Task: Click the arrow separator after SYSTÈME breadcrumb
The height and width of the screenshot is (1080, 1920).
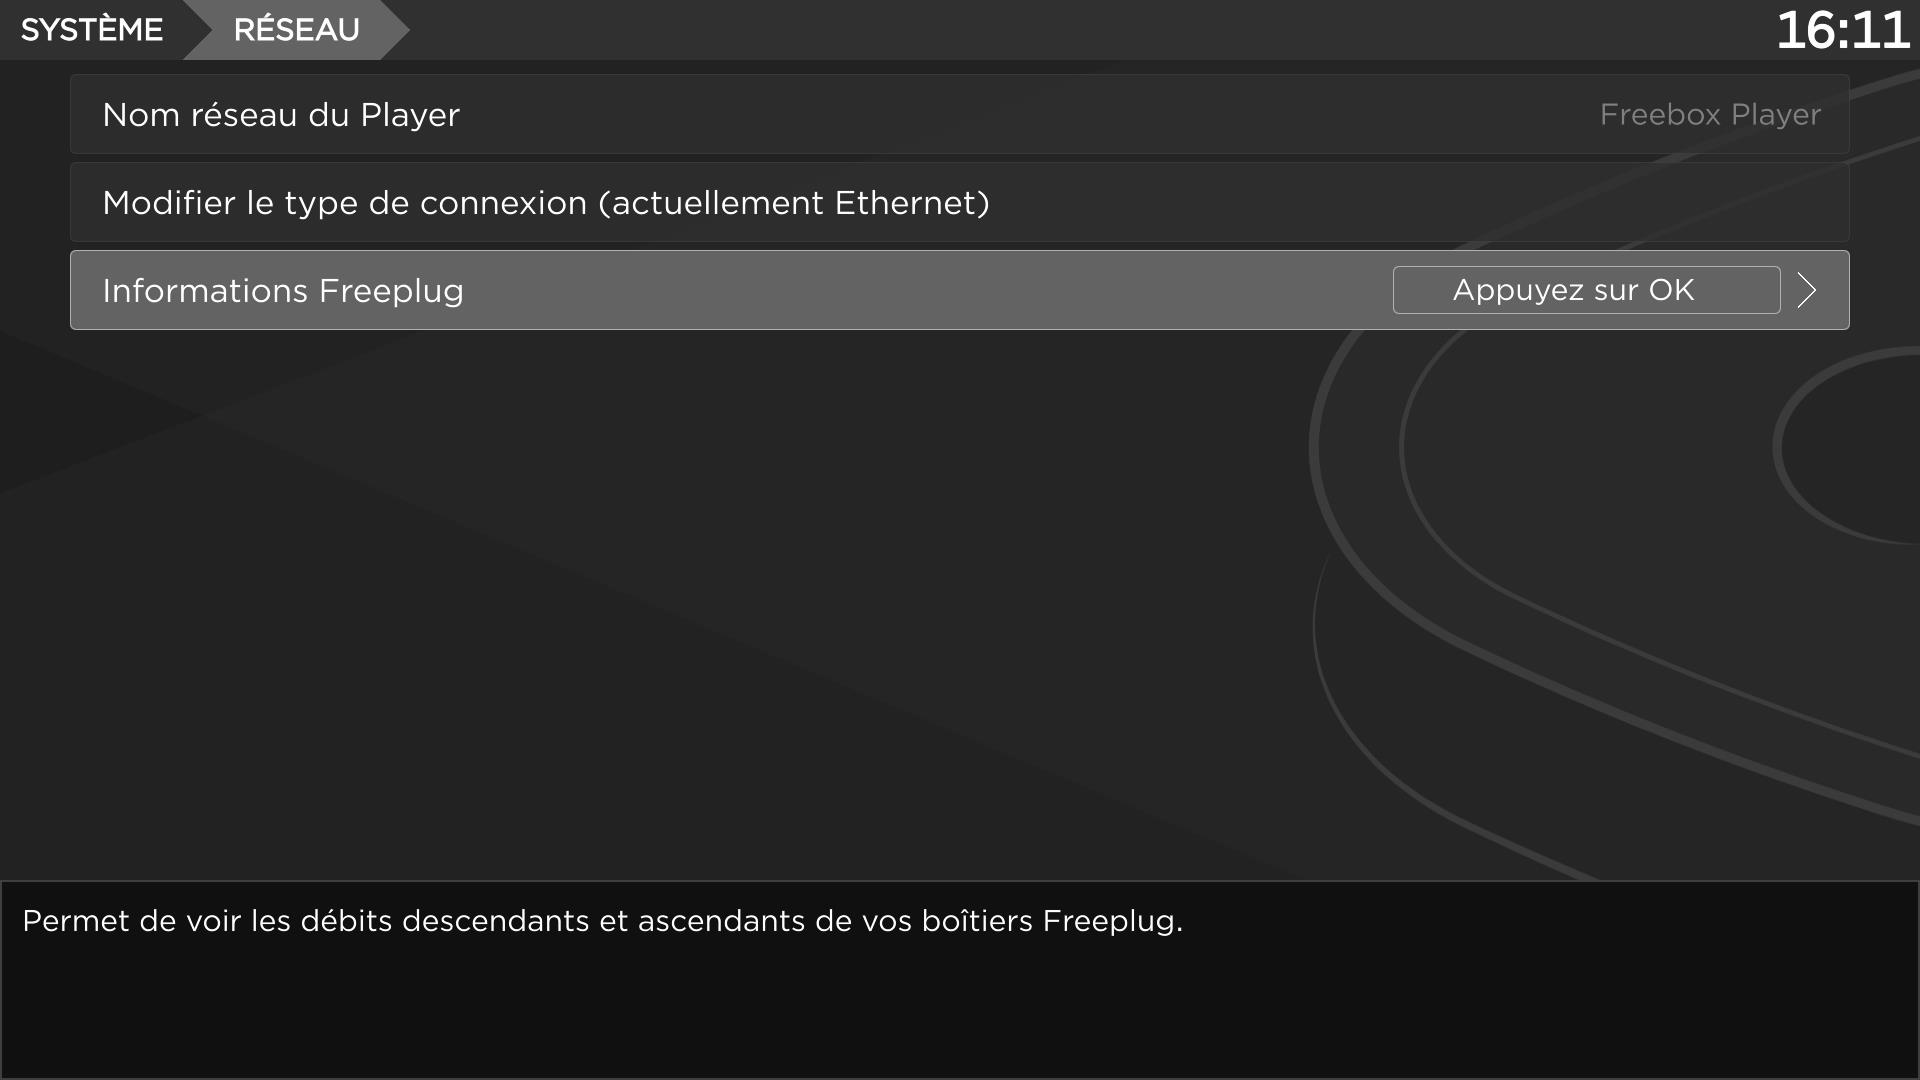Action: point(196,30)
